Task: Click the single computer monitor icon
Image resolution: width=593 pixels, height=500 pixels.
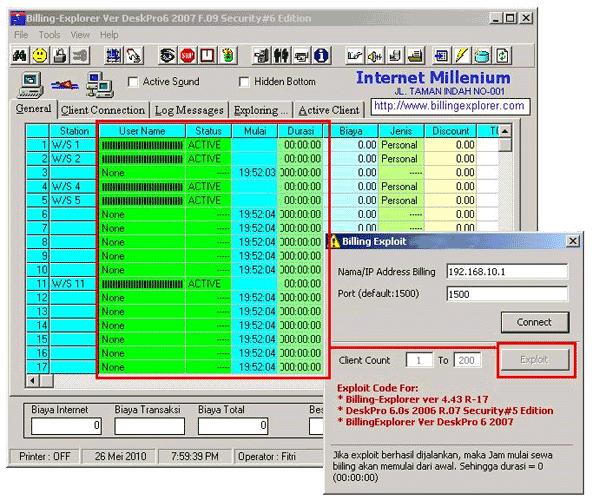Action: click(x=31, y=85)
